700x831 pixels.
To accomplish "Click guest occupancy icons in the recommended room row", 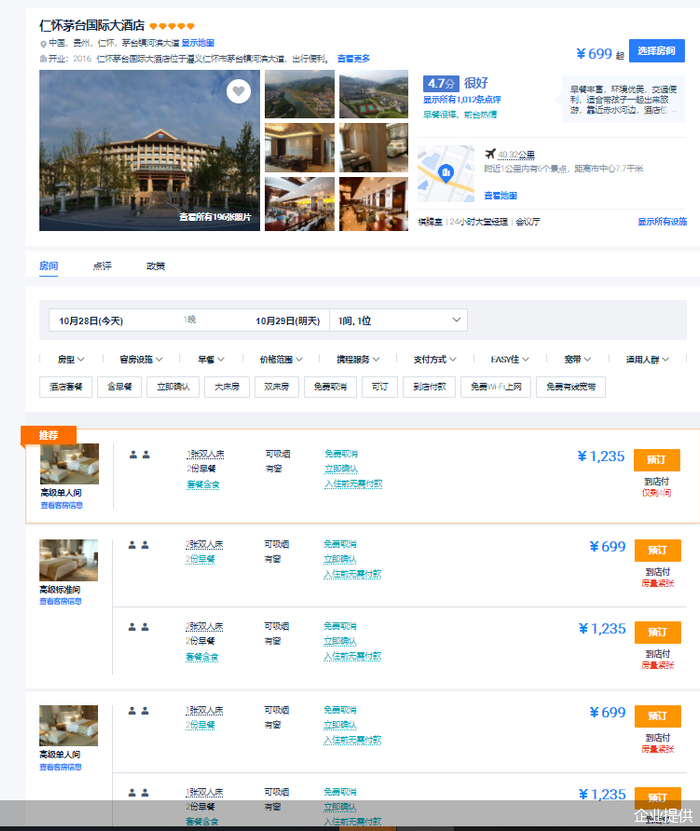I will (139, 454).
